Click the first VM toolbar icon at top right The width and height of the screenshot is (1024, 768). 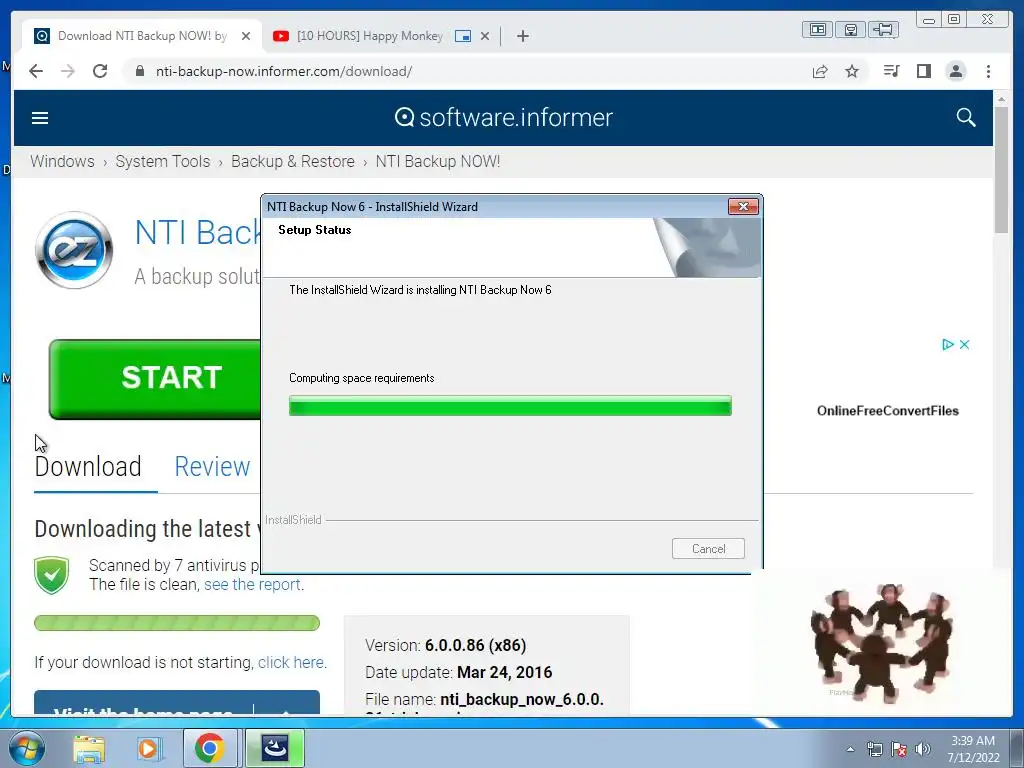tap(818, 29)
